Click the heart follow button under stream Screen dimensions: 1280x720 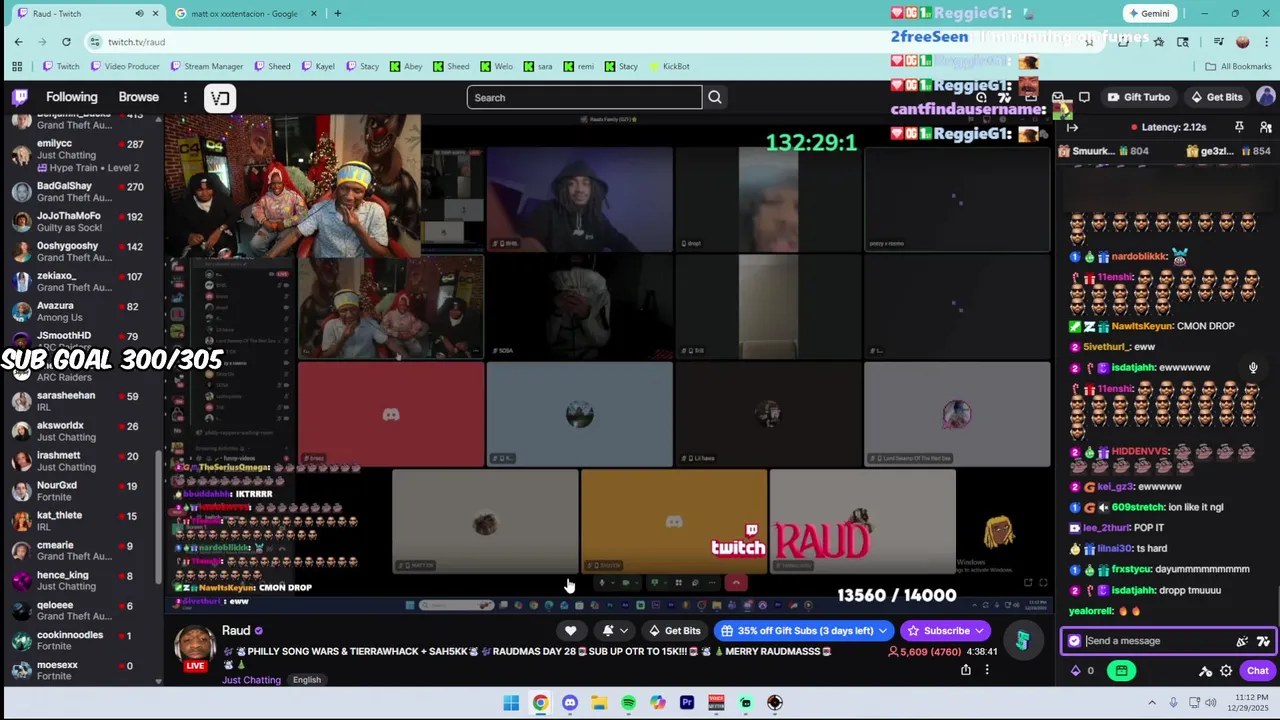click(571, 631)
